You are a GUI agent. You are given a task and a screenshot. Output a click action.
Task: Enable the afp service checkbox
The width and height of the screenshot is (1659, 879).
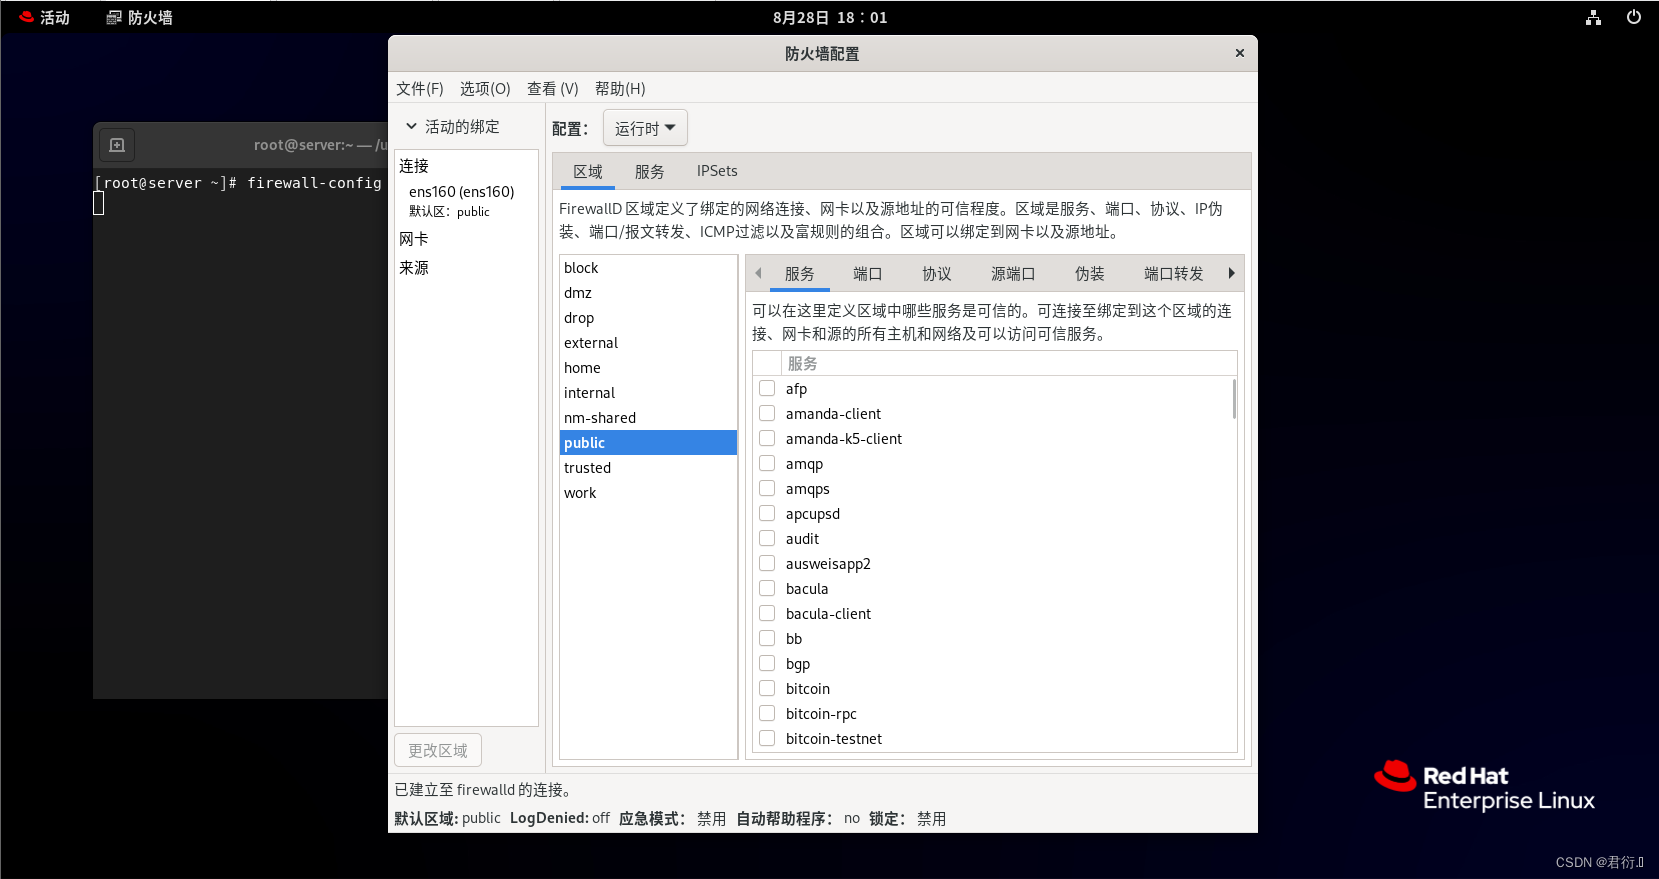pos(767,388)
